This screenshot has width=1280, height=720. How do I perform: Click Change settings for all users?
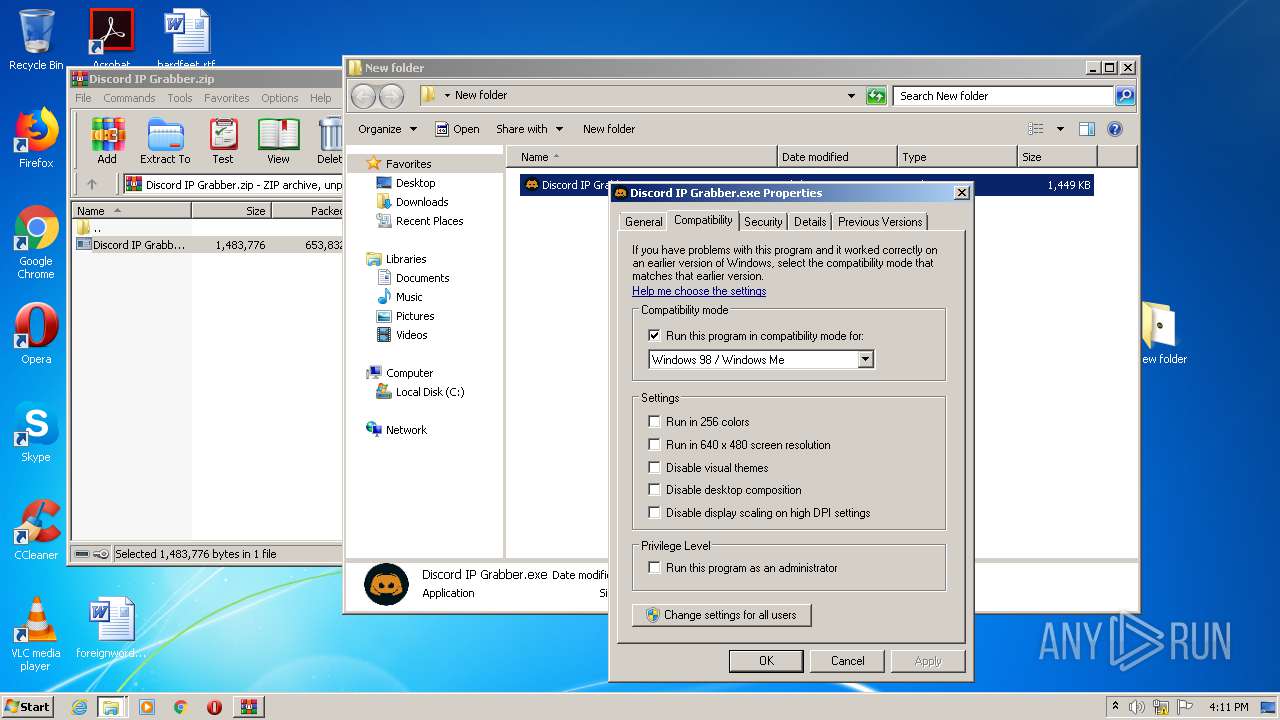coord(721,615)
